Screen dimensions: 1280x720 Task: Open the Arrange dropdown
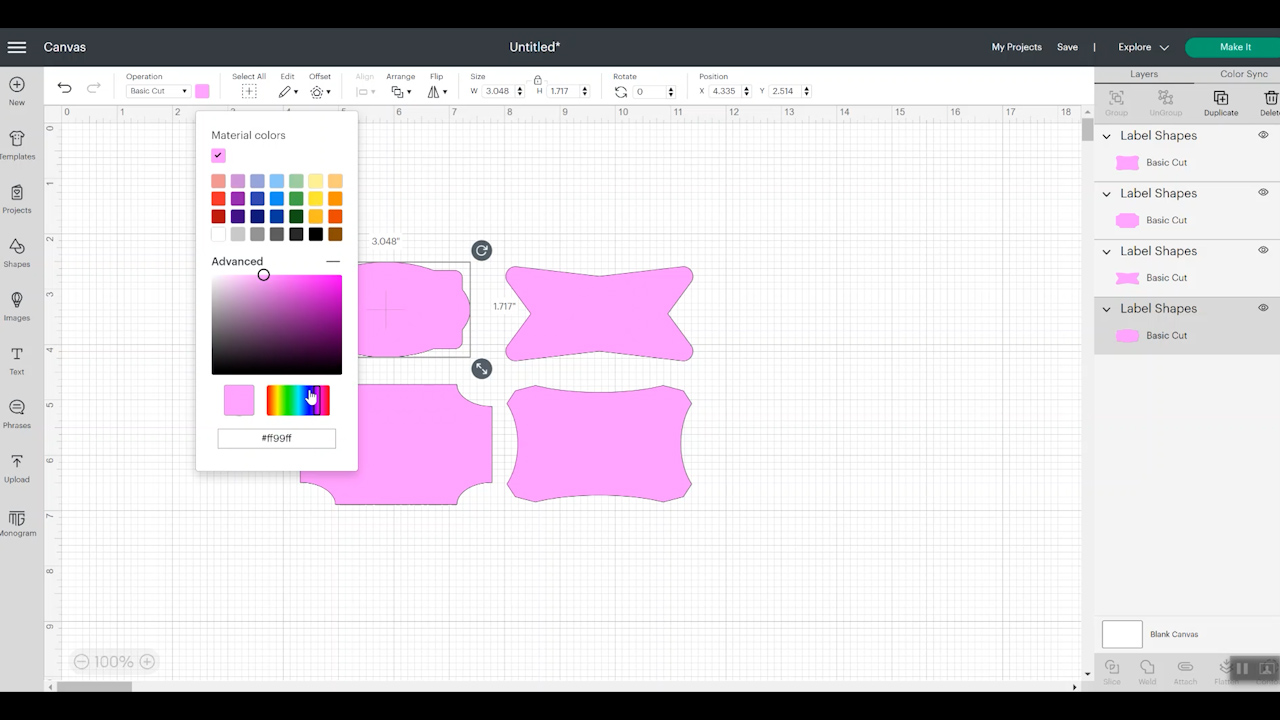[x=400, y=91]
